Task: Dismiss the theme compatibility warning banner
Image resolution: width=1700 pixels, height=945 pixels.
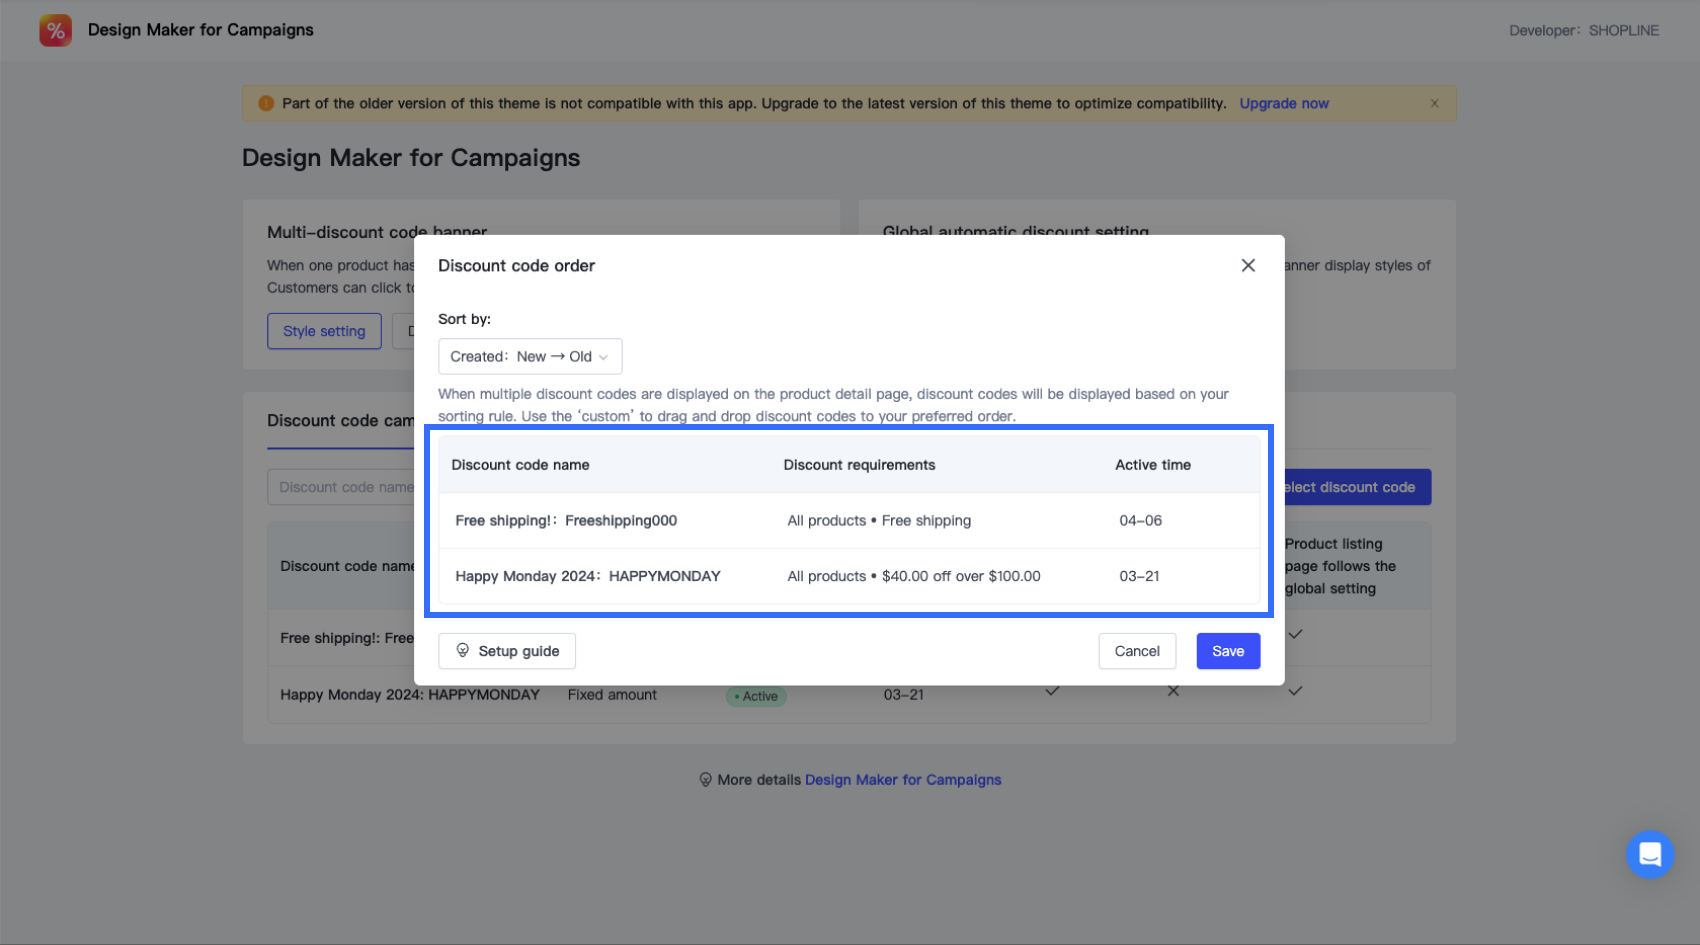Action: click(1434, 103)
